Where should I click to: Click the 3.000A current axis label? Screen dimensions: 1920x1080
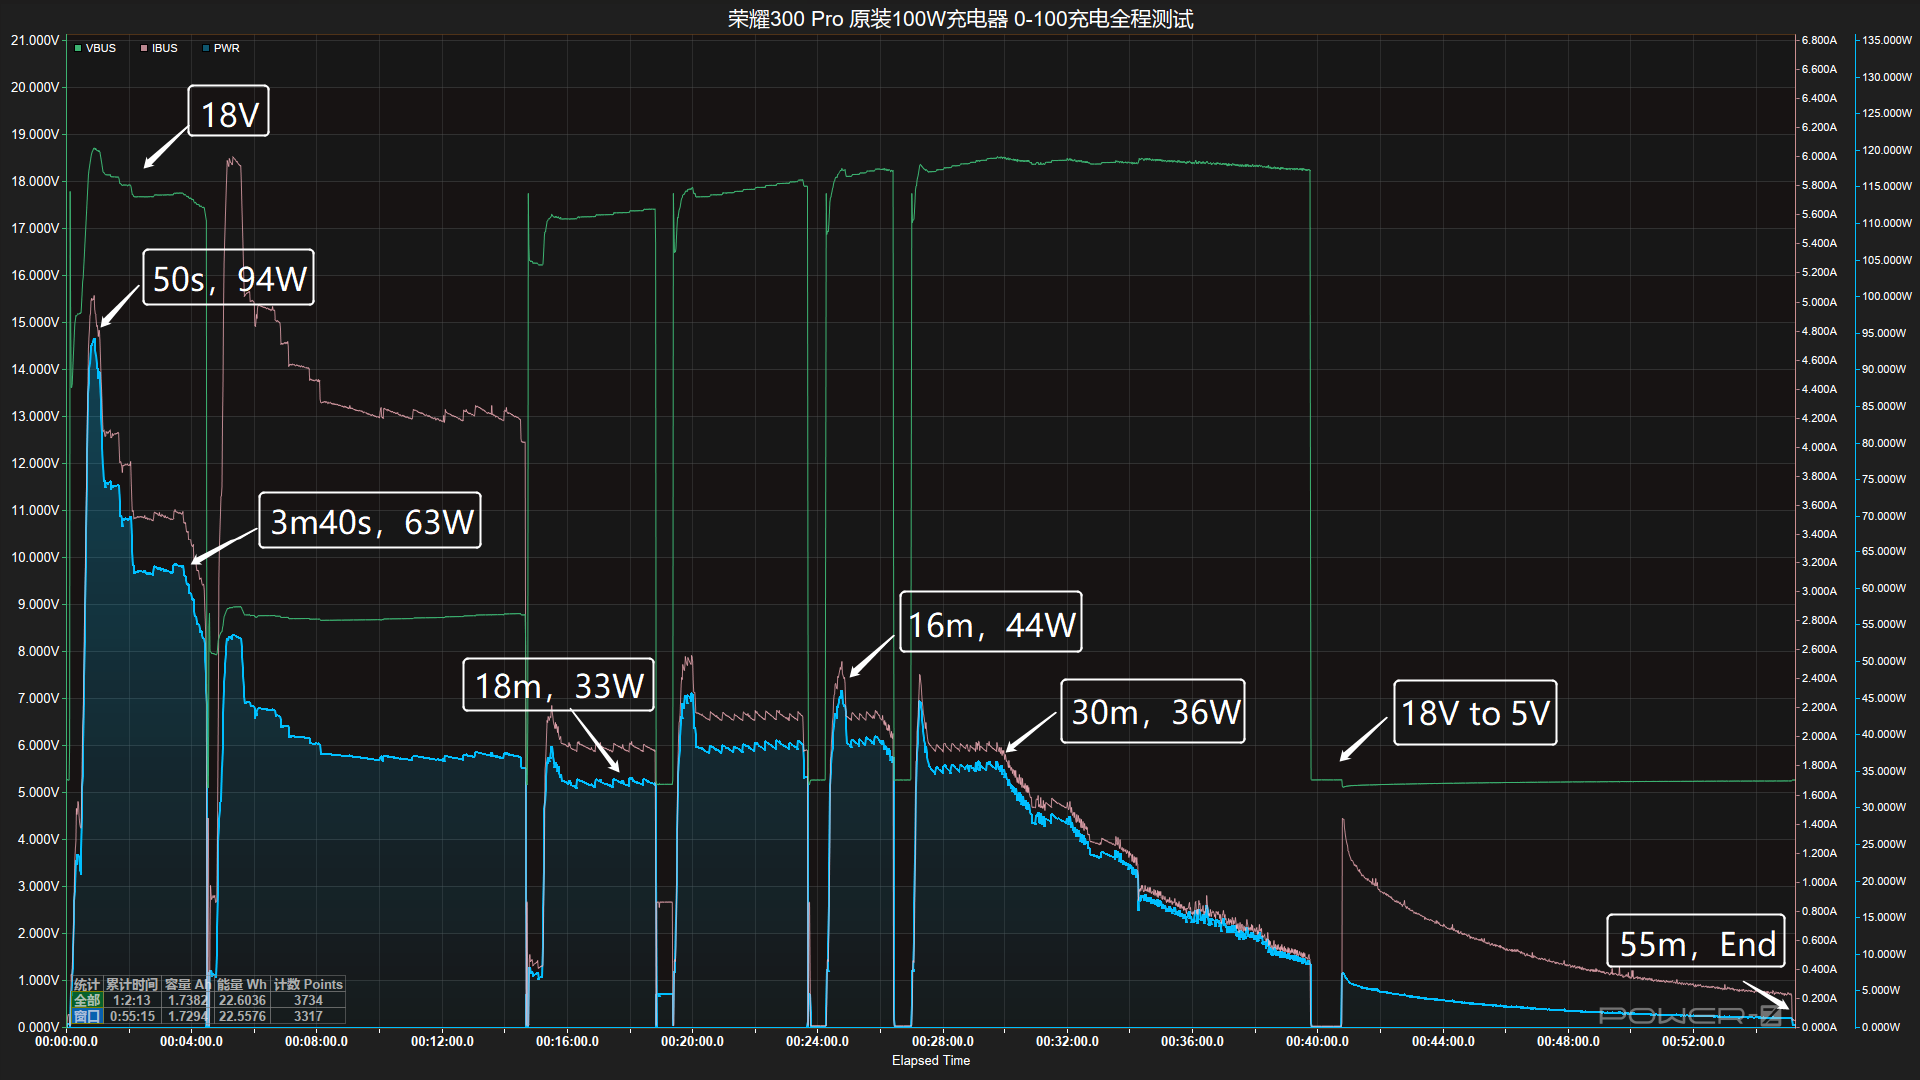click(x=1819, y=591)
